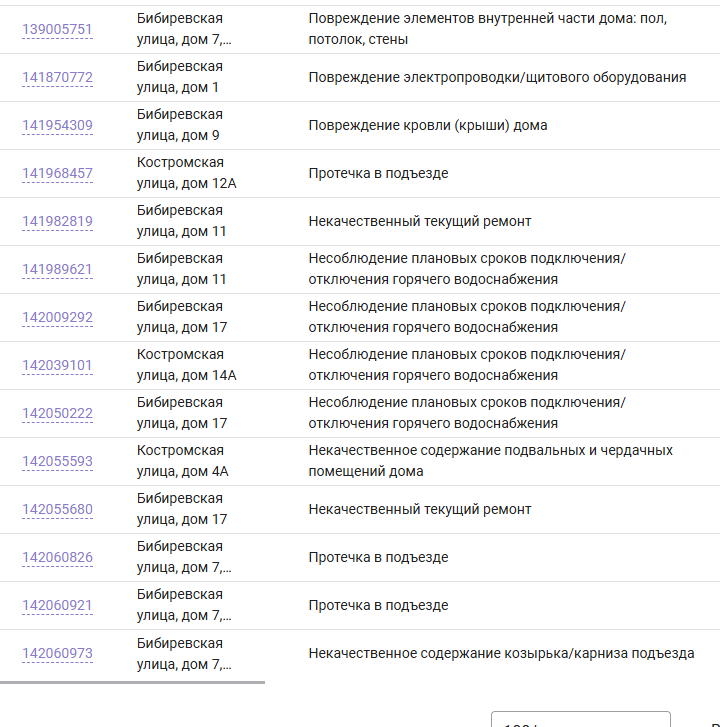Select address cell Костромская улица, дом 12А

(186, 173)
